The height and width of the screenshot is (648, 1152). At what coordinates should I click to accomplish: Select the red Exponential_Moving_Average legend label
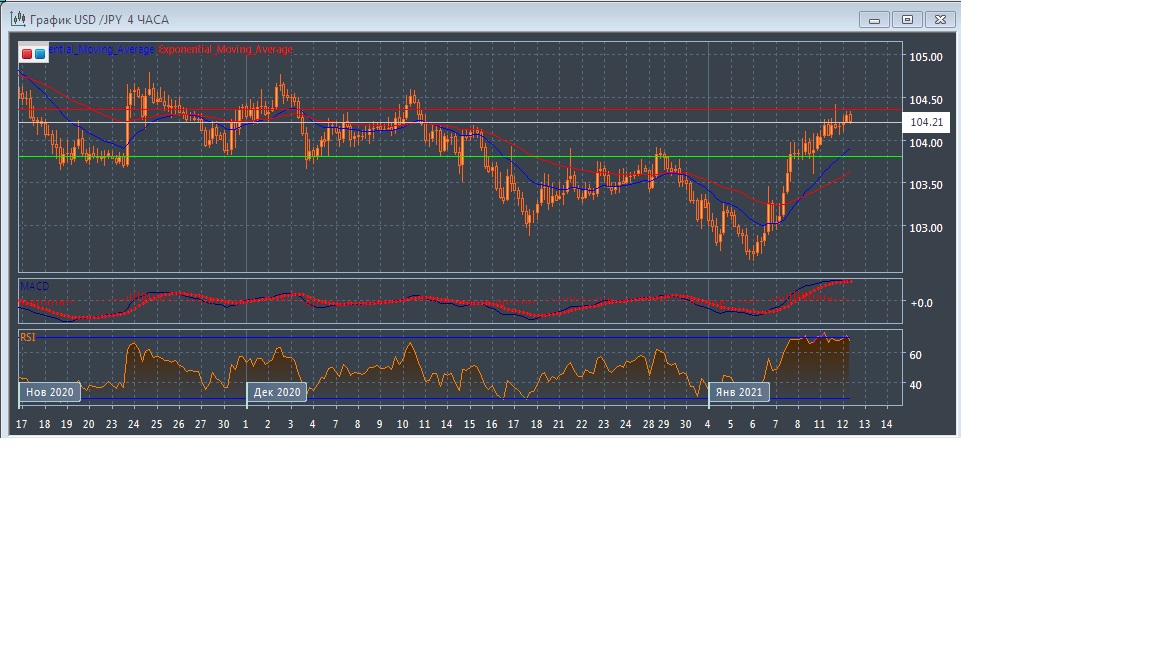[225, 49]
